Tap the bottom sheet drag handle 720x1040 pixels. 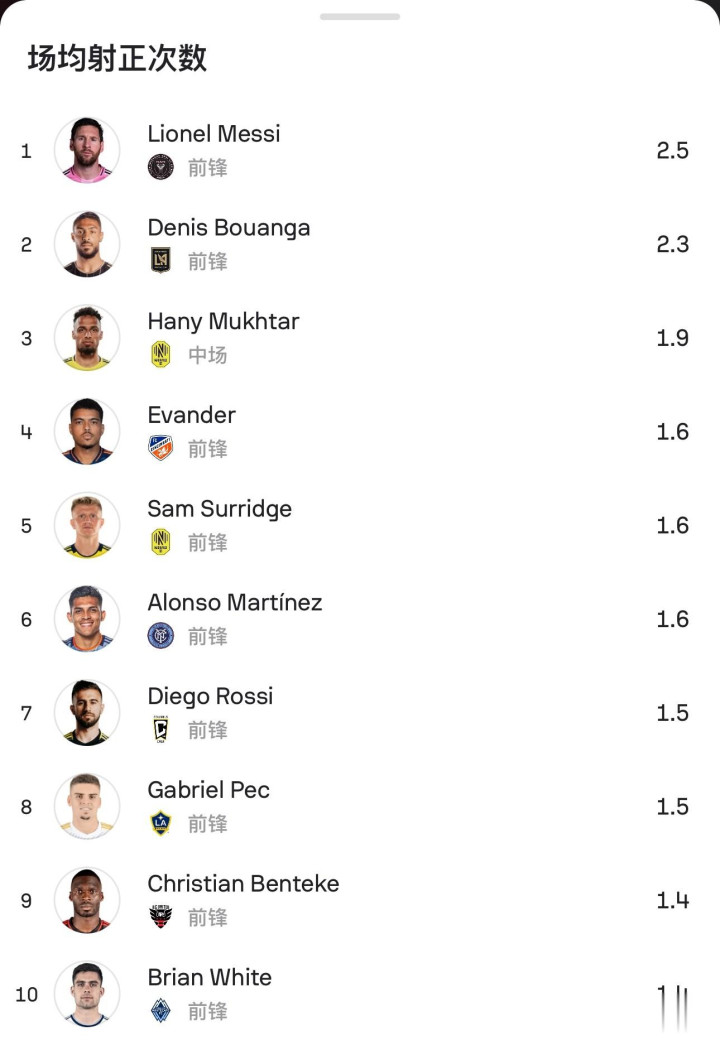point(360,16)
